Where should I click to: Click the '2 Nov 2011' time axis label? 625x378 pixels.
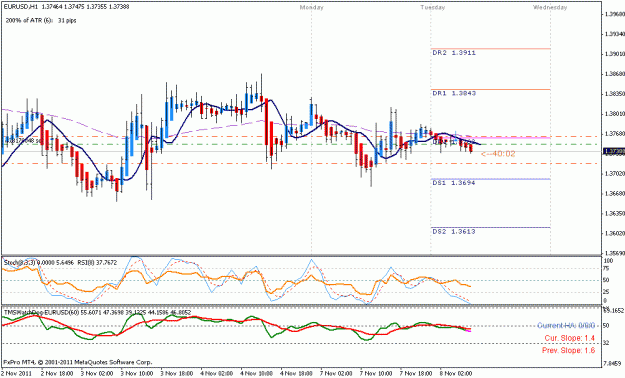click(x=15, y=374)
